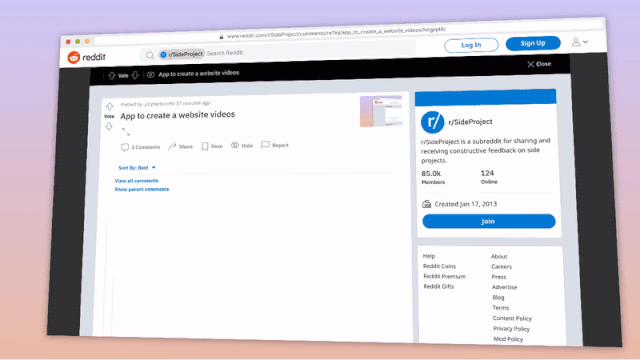The height and width of the screenshot is (360, 640).
Task: Expand the post using the arrows icon
Action: click(x=126, y=131)
